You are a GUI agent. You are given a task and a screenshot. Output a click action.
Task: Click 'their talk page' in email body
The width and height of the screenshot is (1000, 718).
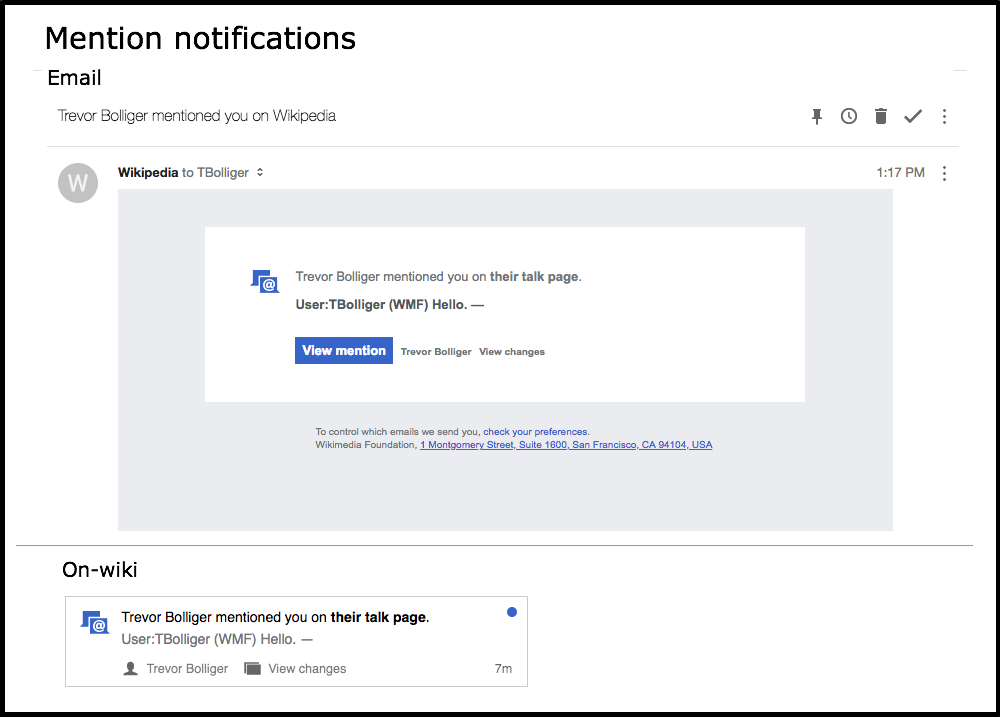click(534, 277)
